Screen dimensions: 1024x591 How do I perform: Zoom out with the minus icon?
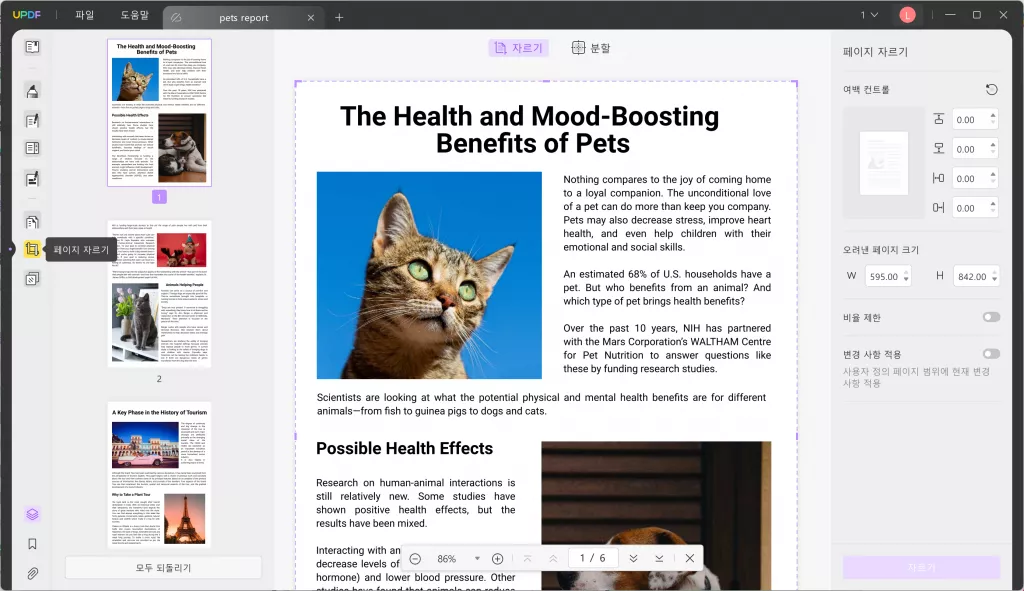point(415,558)
